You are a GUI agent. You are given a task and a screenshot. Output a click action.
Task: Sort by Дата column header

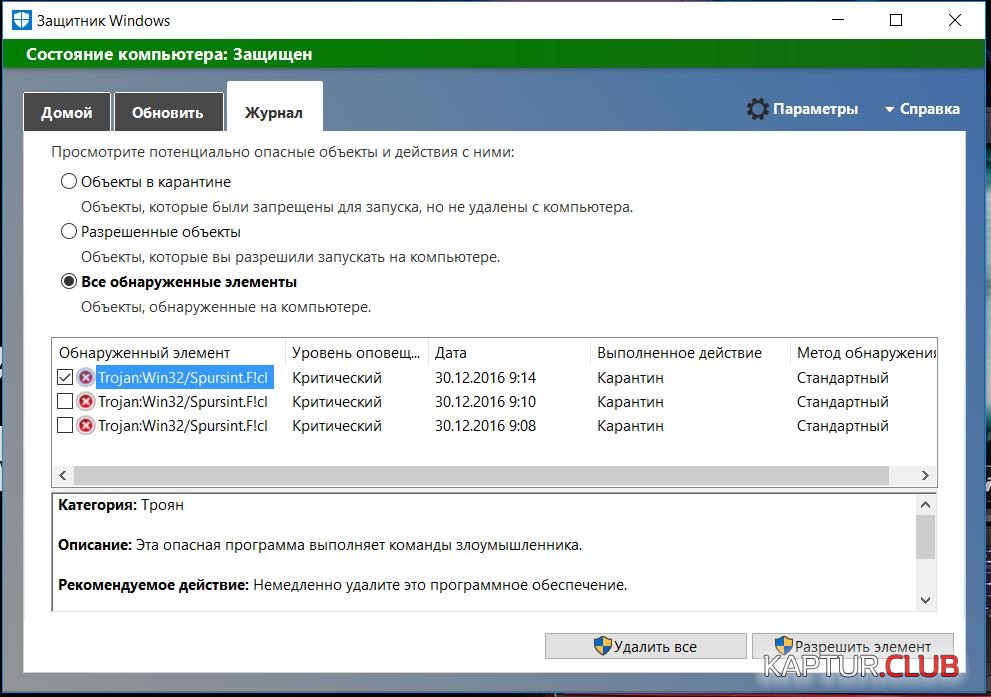(509, 353)
